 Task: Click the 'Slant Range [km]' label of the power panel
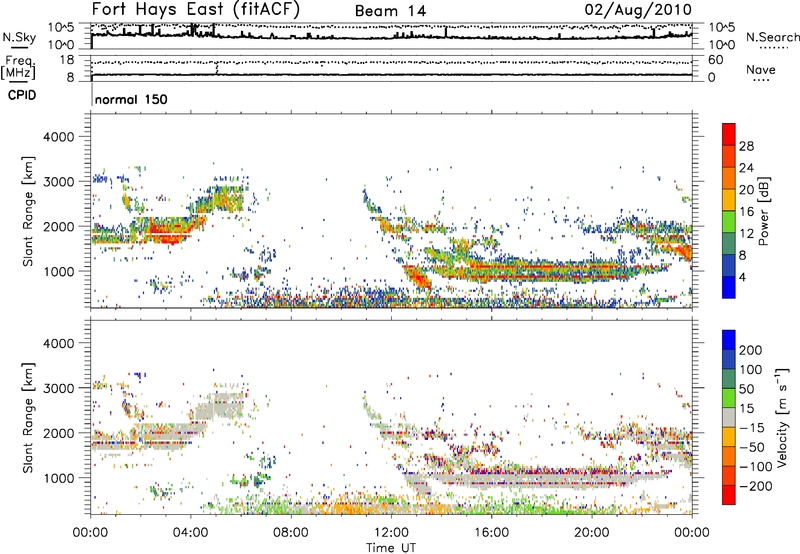pyautogui.click(x=29, y=211)
